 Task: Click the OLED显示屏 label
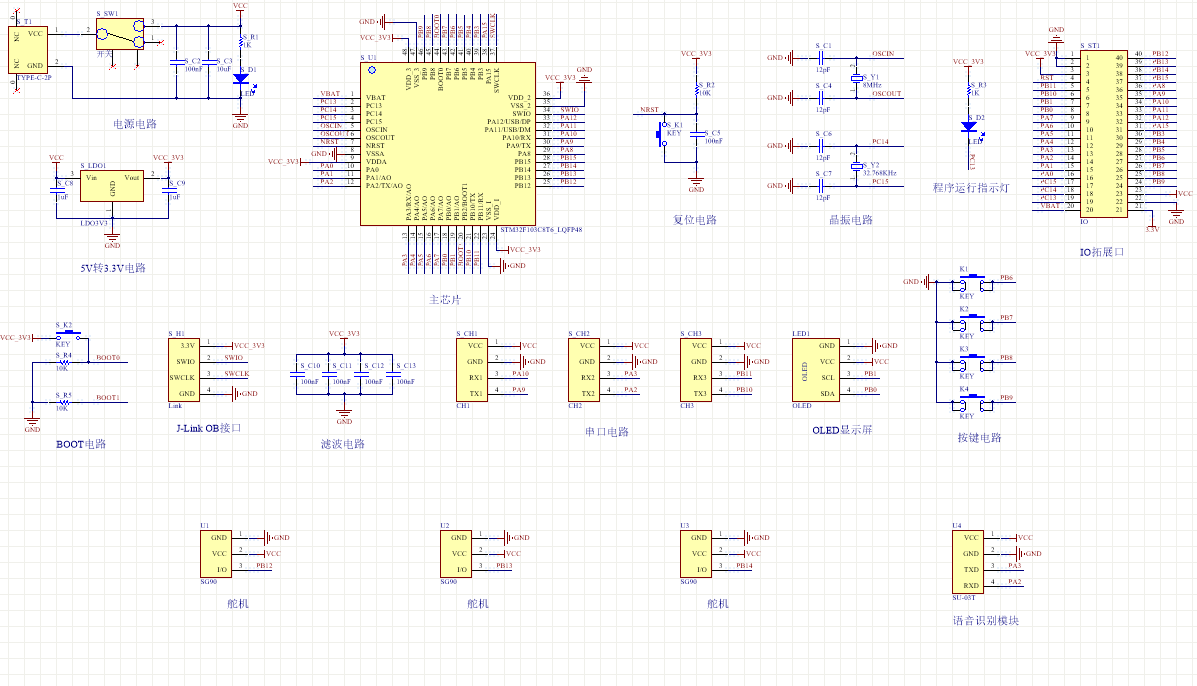click(x=842, y=430)
